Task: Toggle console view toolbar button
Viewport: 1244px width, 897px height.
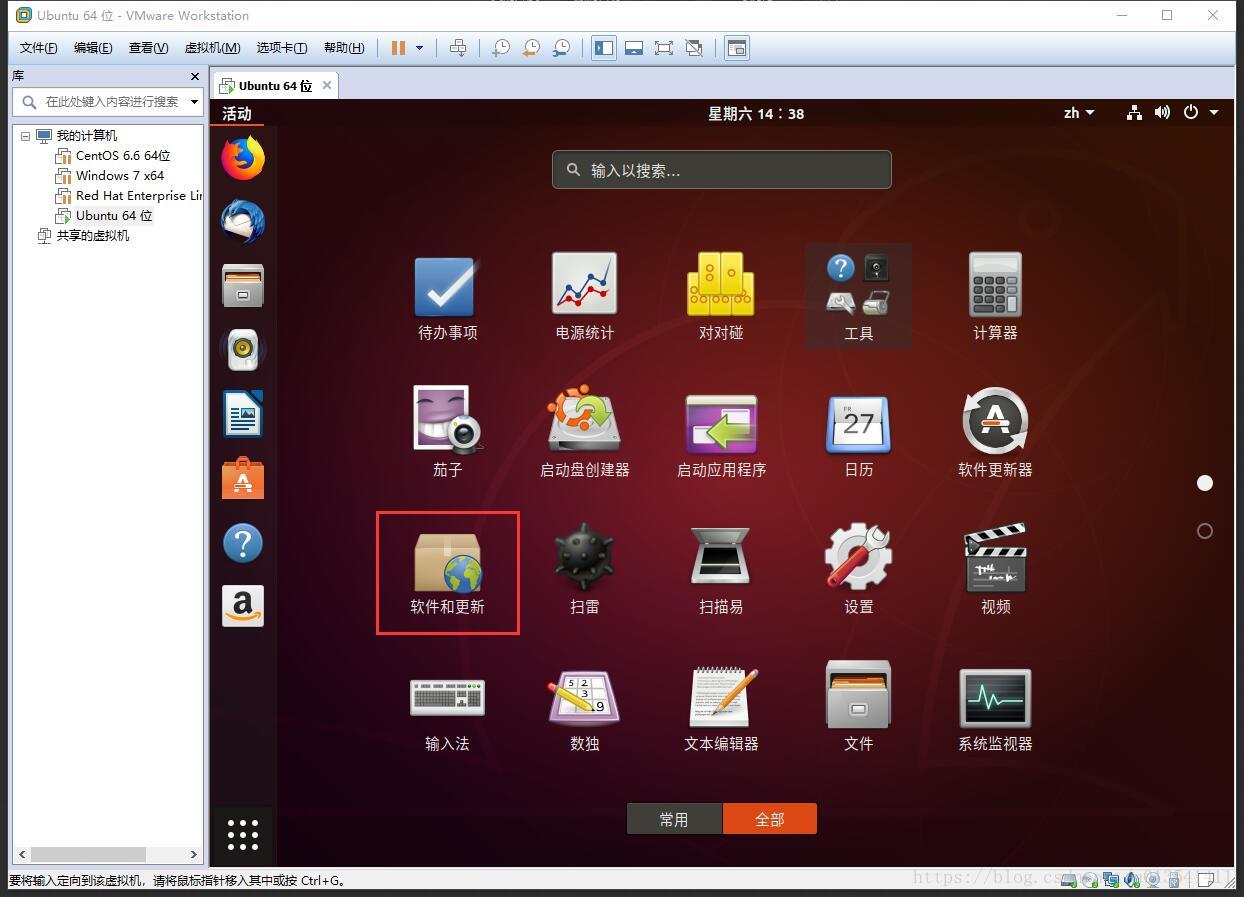Action: [x=737, y=48]
